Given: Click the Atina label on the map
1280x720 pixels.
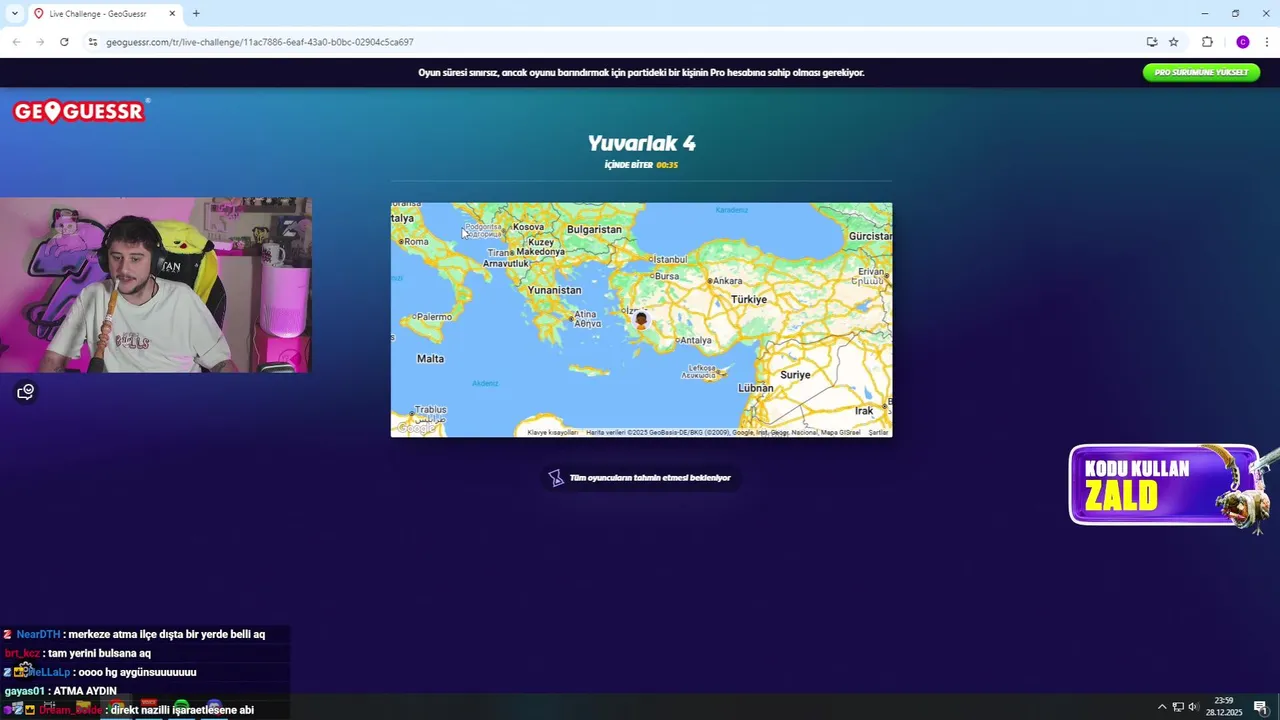Looking at the screenshot, I should point(588,319).
